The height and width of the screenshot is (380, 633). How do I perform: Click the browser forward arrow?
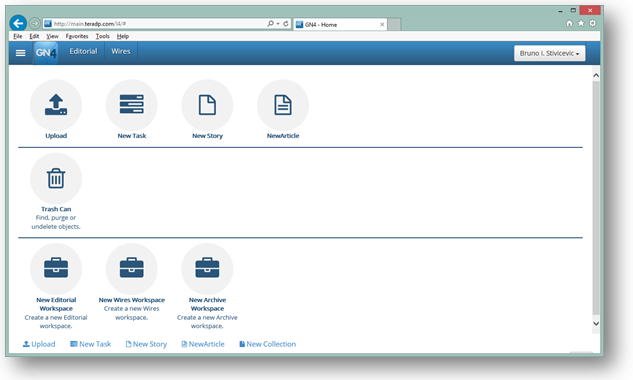tap(35, 23)
